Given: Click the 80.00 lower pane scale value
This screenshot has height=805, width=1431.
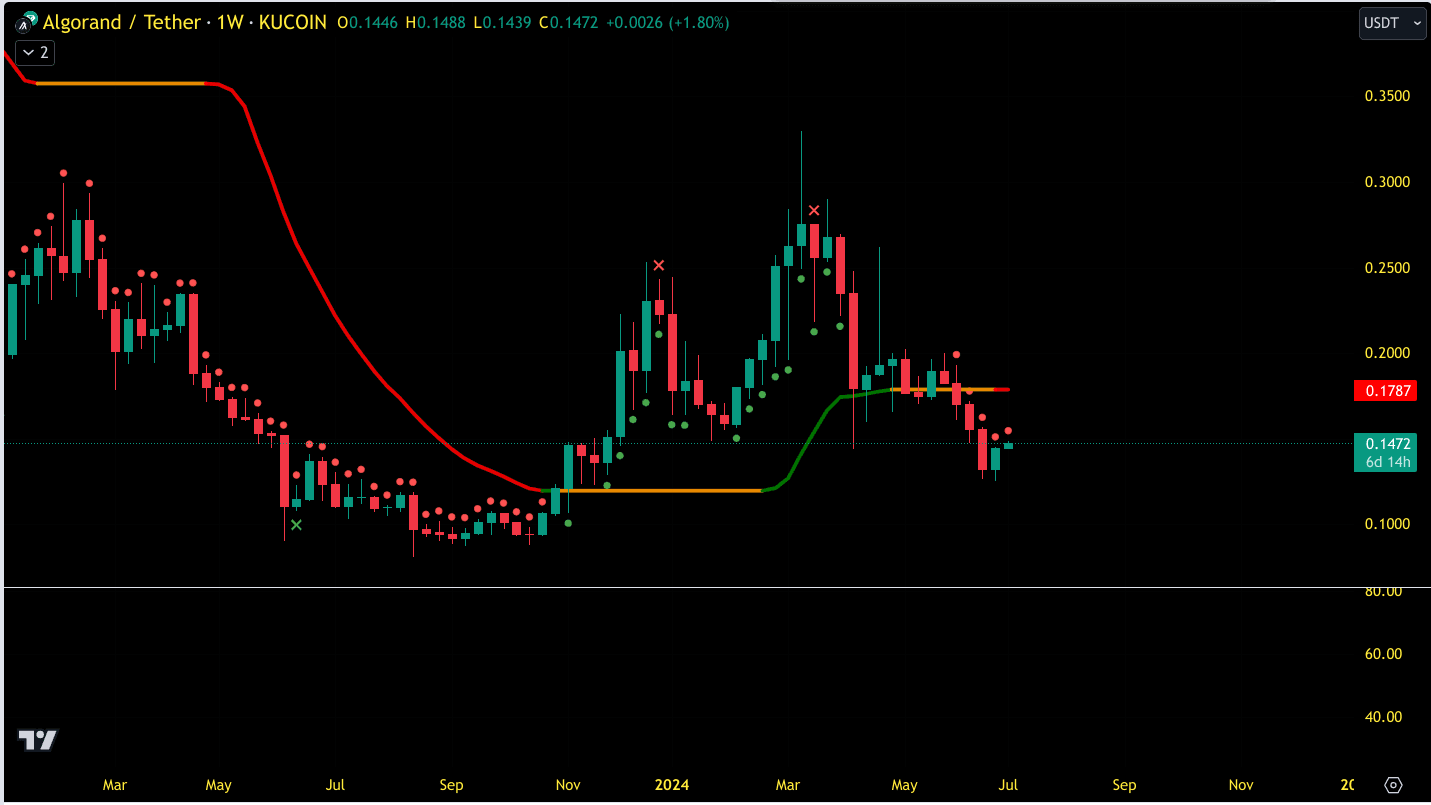Looking at the screenshot, I should [1385, 591].
